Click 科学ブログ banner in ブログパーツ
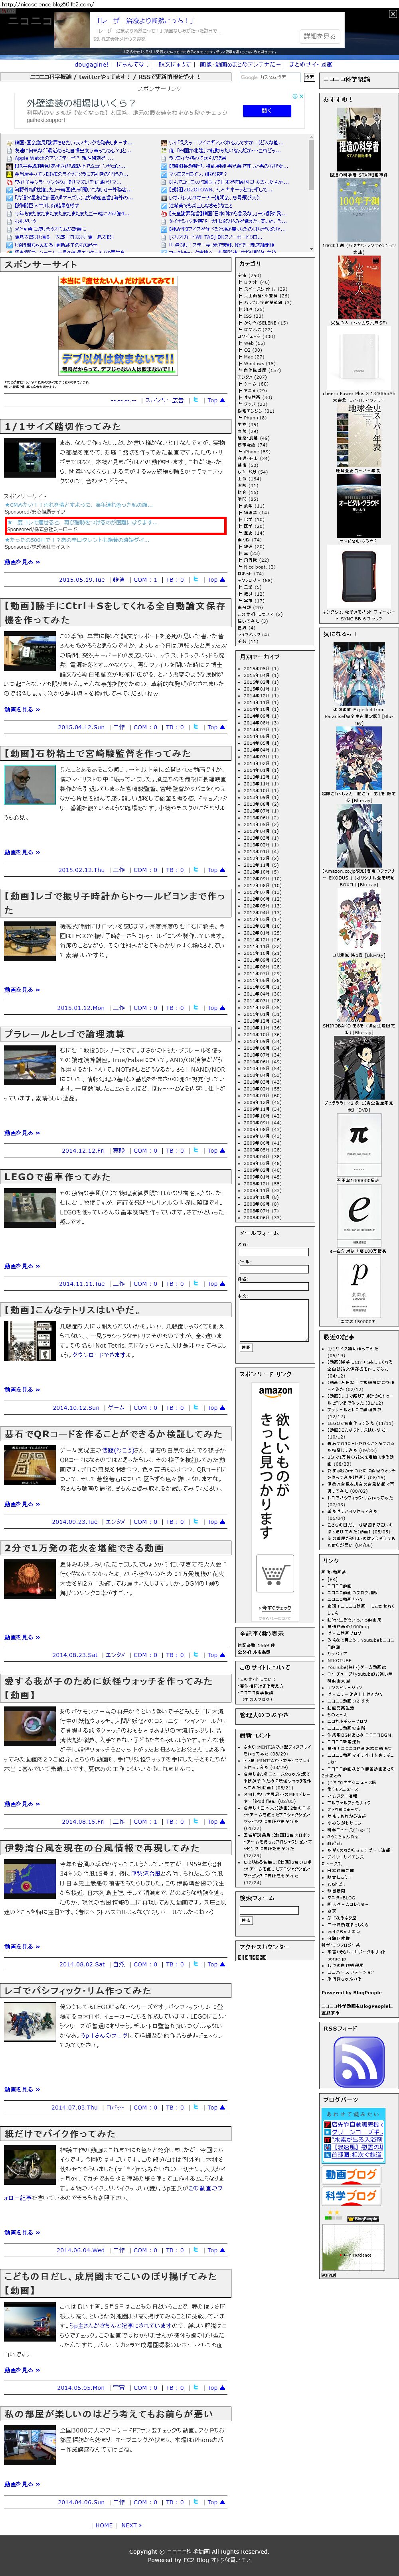The width and height of the screenshot is (399, 2576). (x=352, y=2196)
